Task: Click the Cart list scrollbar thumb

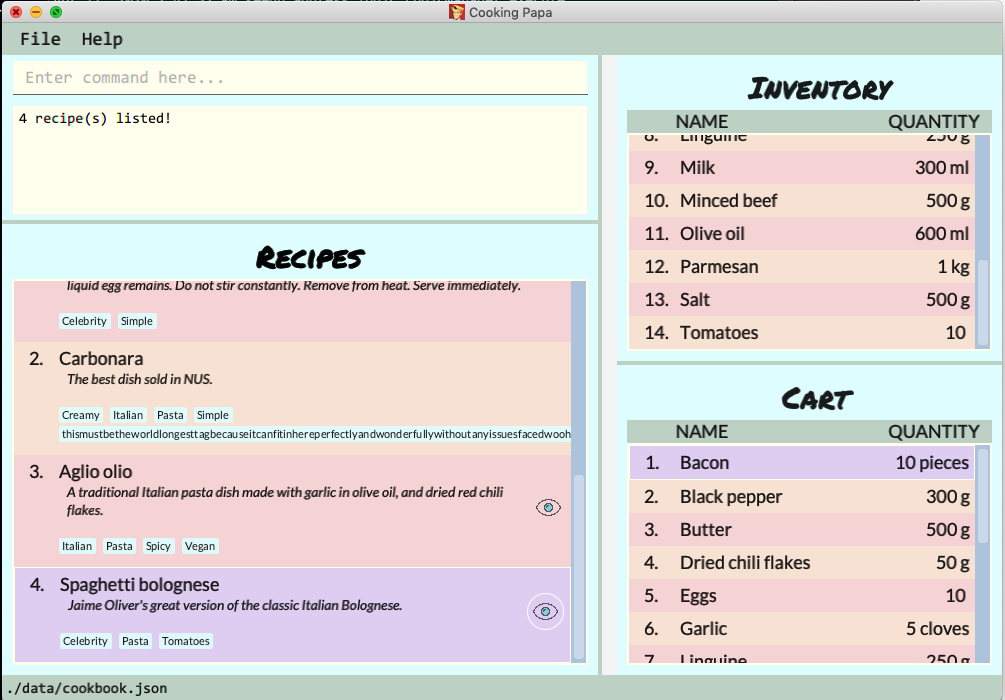Action: pos(983,495)
